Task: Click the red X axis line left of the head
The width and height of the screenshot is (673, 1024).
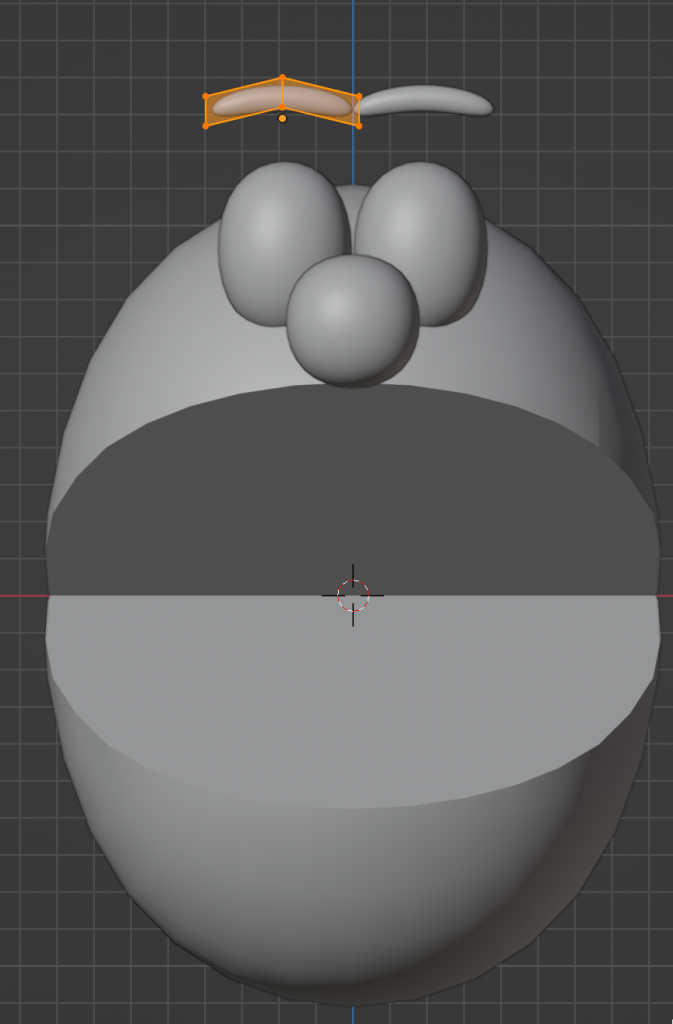Action: pyautogui.click(x=22, y=596)
